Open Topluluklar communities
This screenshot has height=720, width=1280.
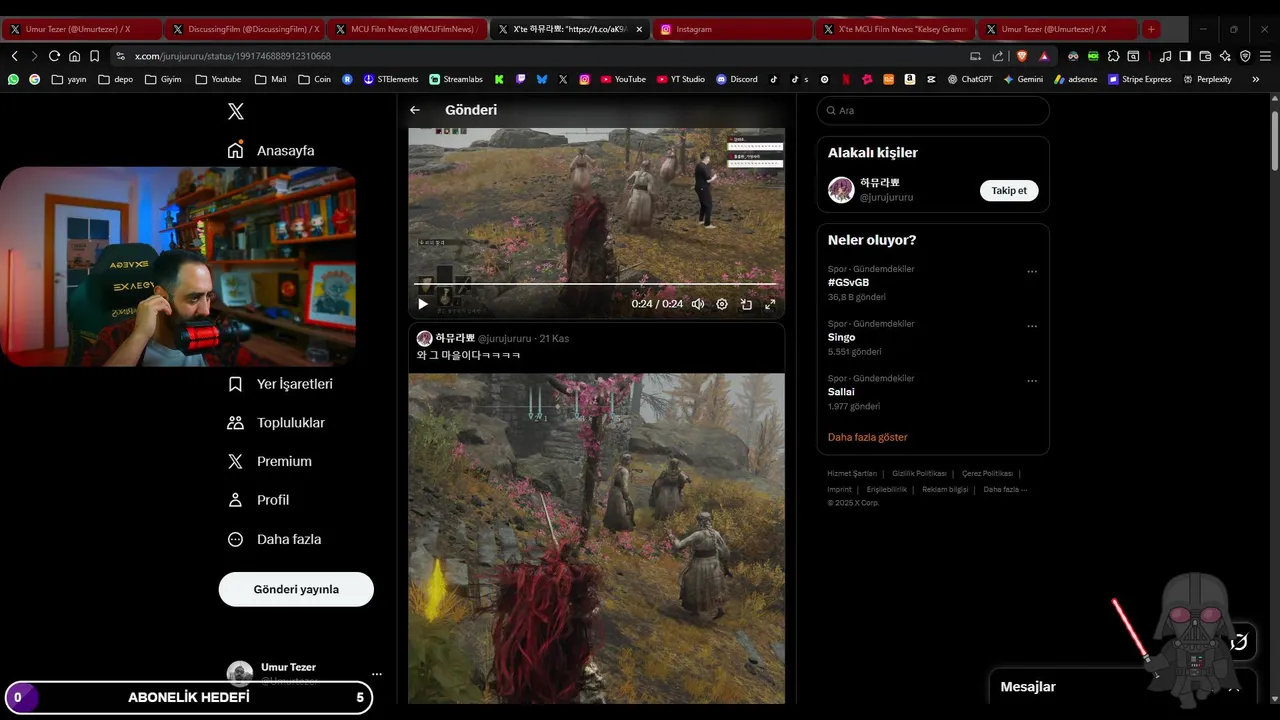pyautogui.click(x=276, y=423)
